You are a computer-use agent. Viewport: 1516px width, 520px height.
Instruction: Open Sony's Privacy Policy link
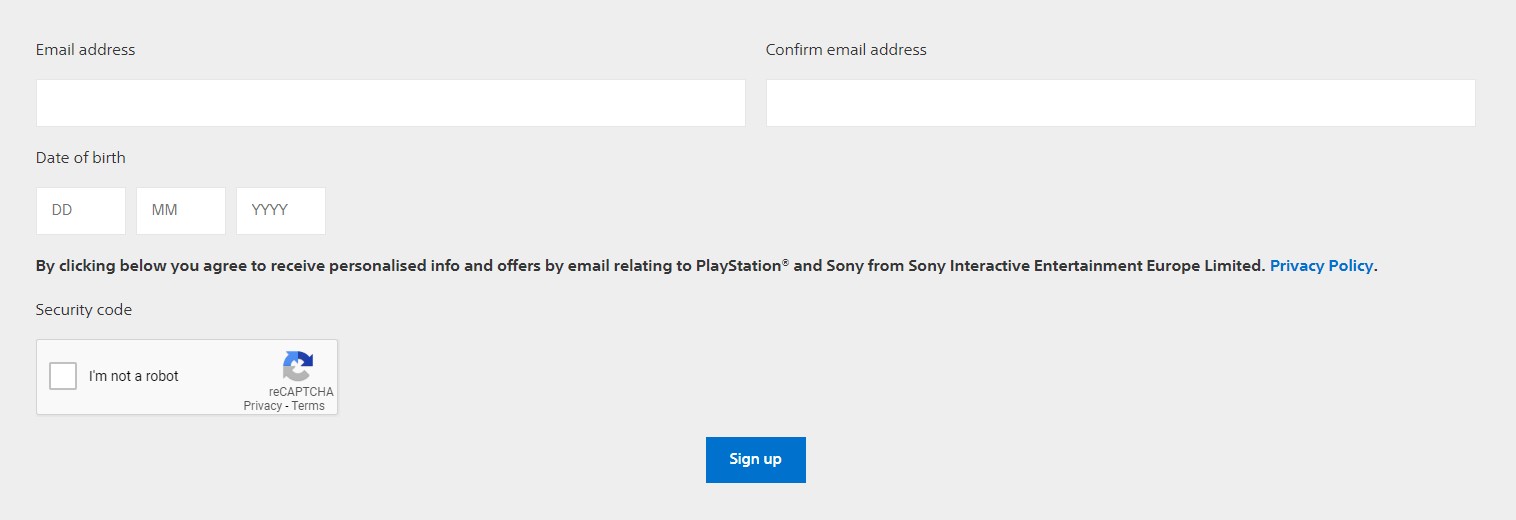coord(1321,266)
